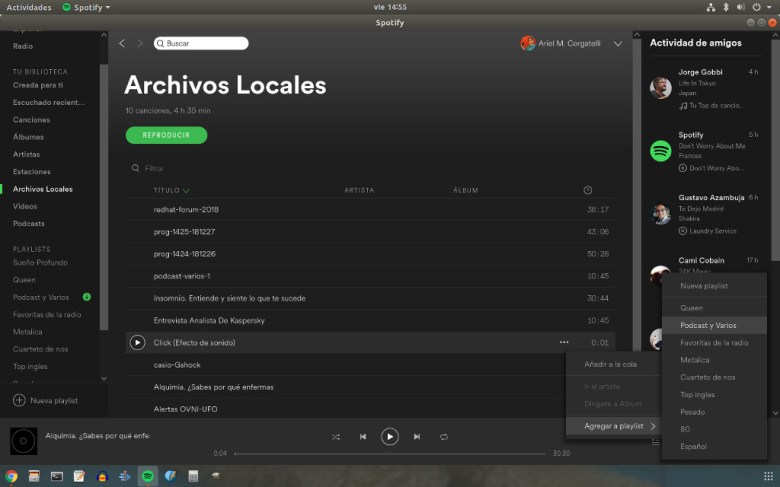Go forward with the right arrow
This screenshot has width=780, height=487.
(x=140, y=43)
